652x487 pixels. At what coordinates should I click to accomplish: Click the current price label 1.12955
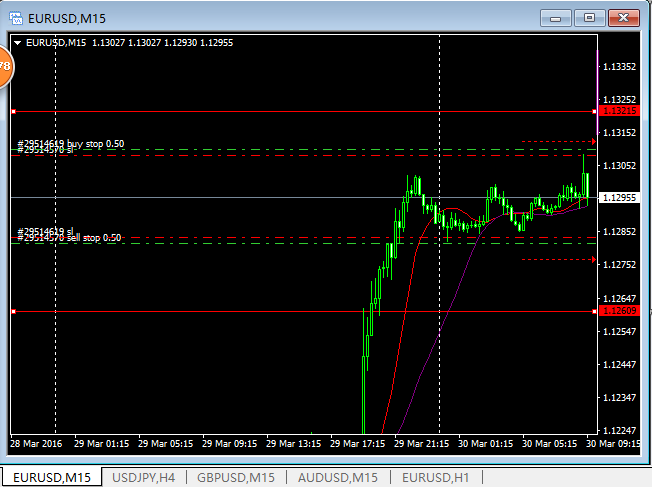[x=620, y=198]
